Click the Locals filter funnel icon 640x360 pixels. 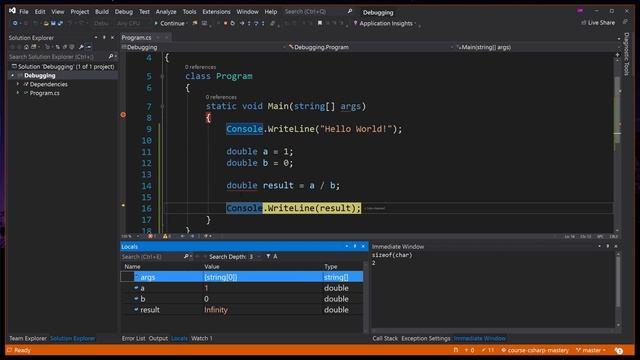[268, 256]
